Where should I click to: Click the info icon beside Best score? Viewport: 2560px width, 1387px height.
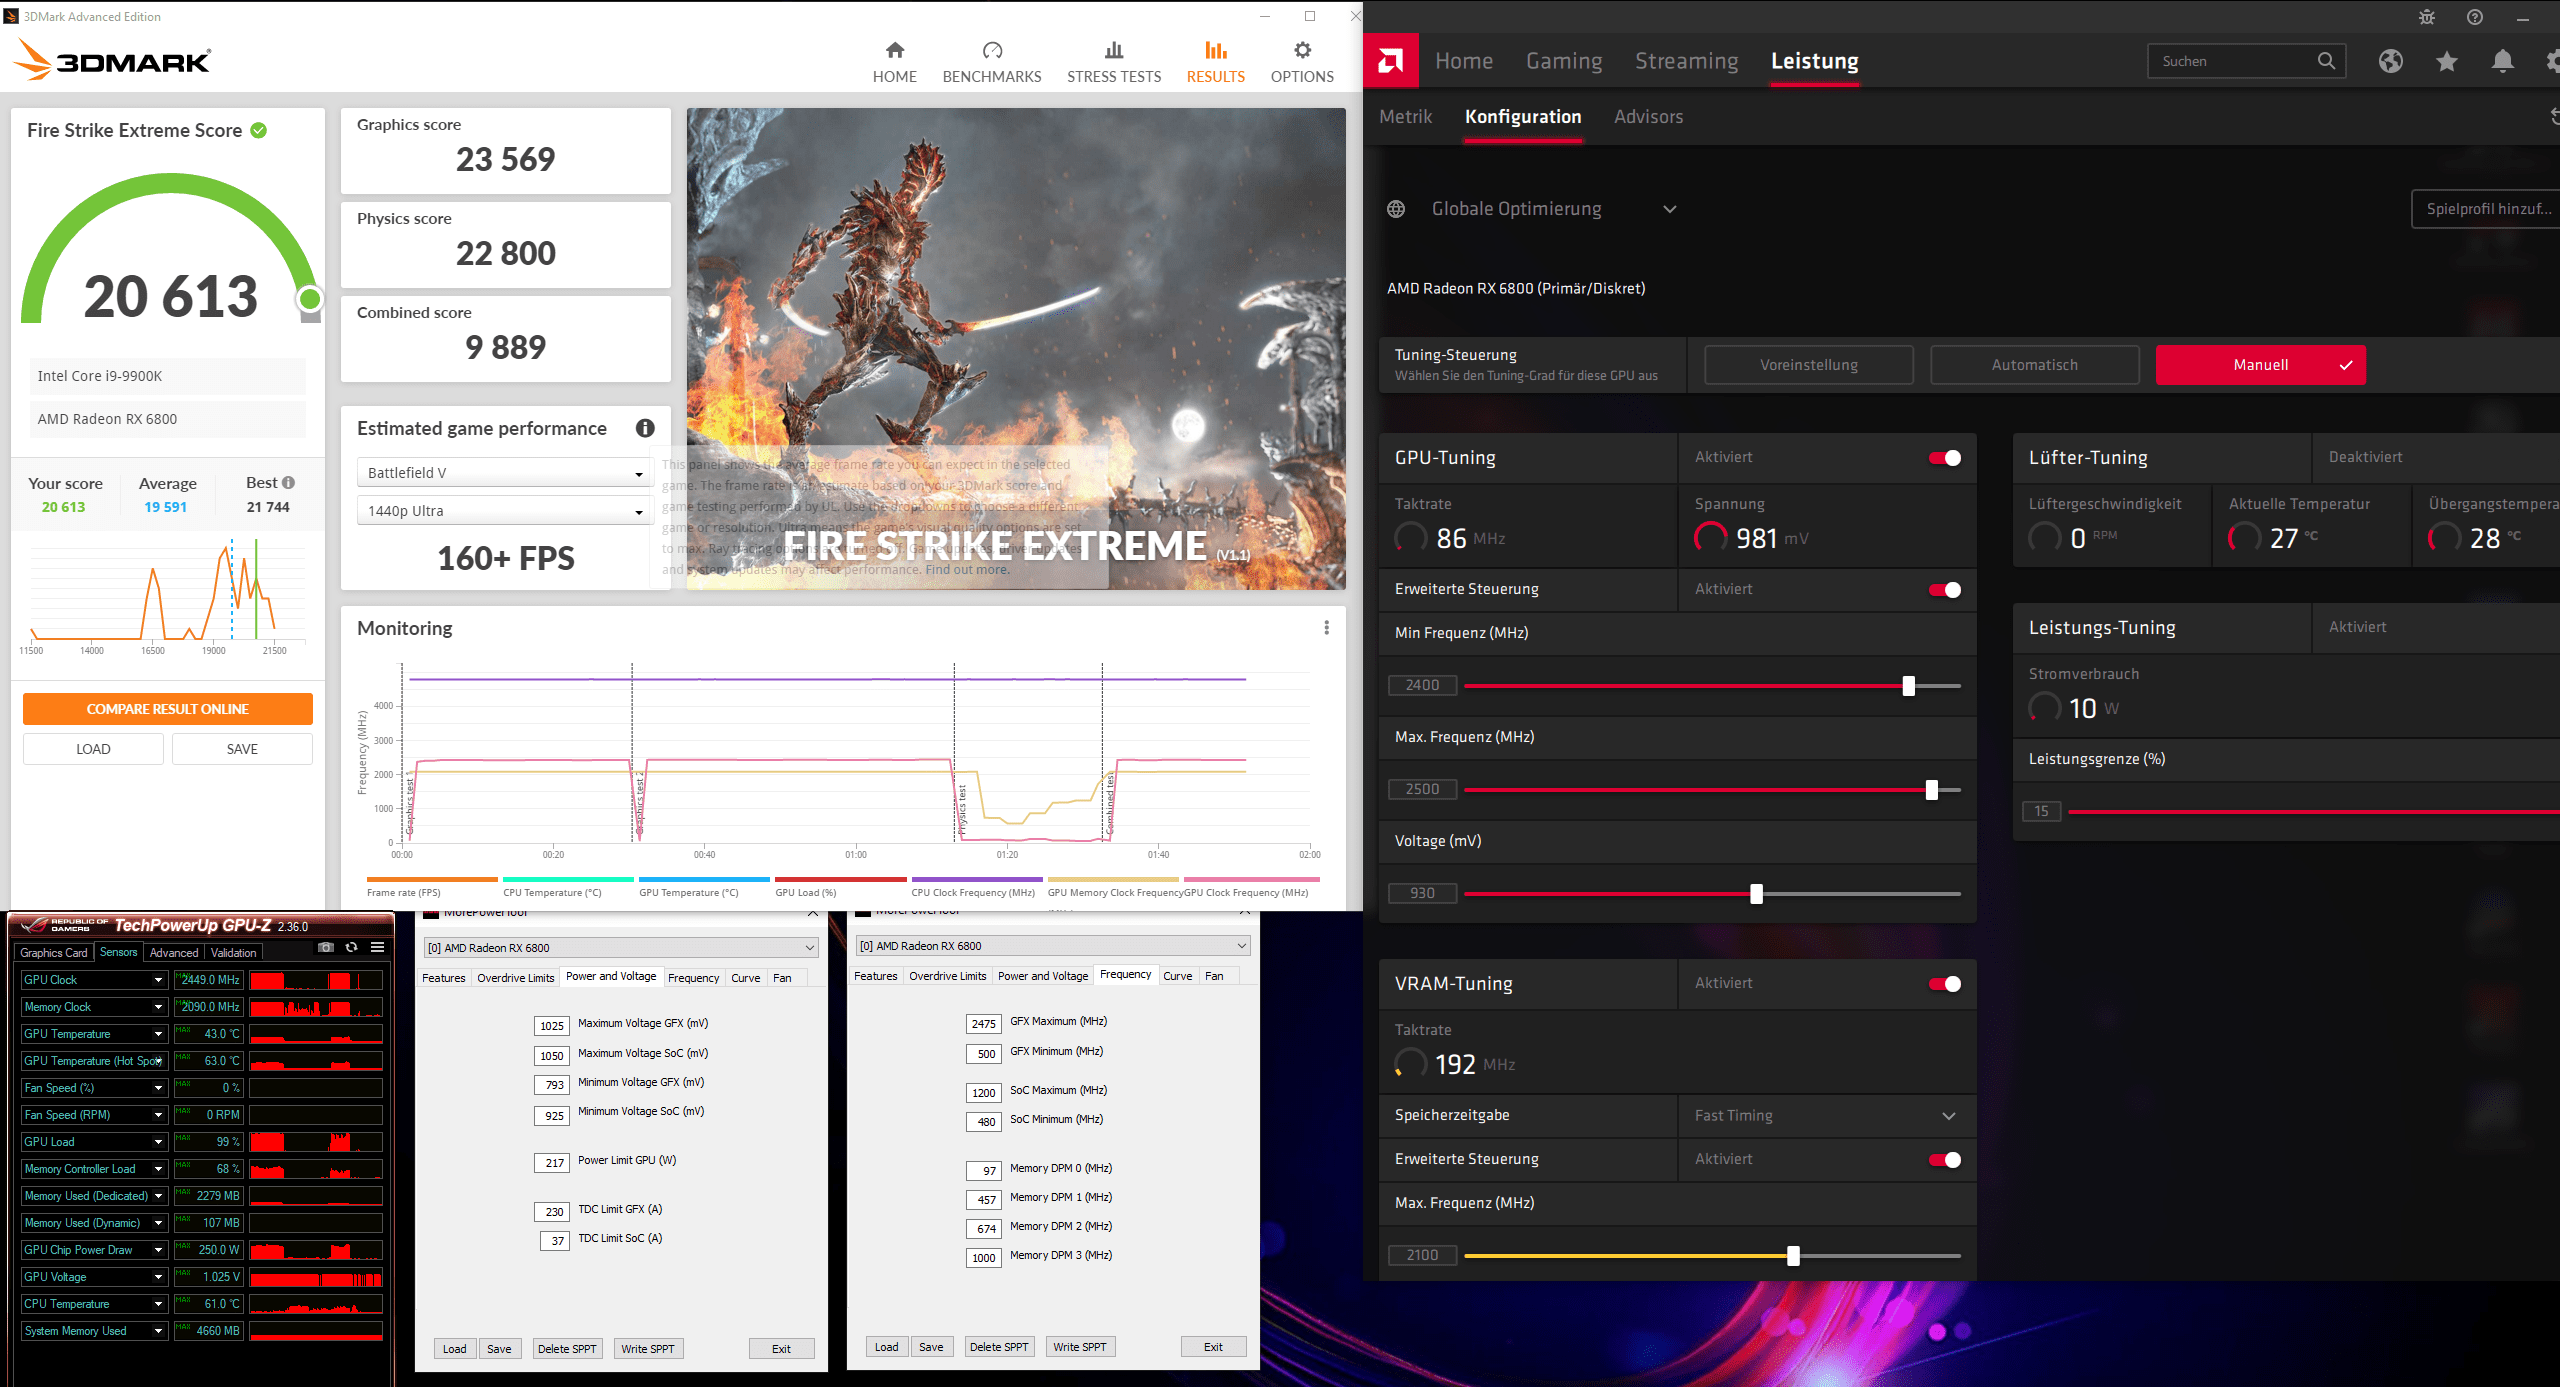click(288, 482)
